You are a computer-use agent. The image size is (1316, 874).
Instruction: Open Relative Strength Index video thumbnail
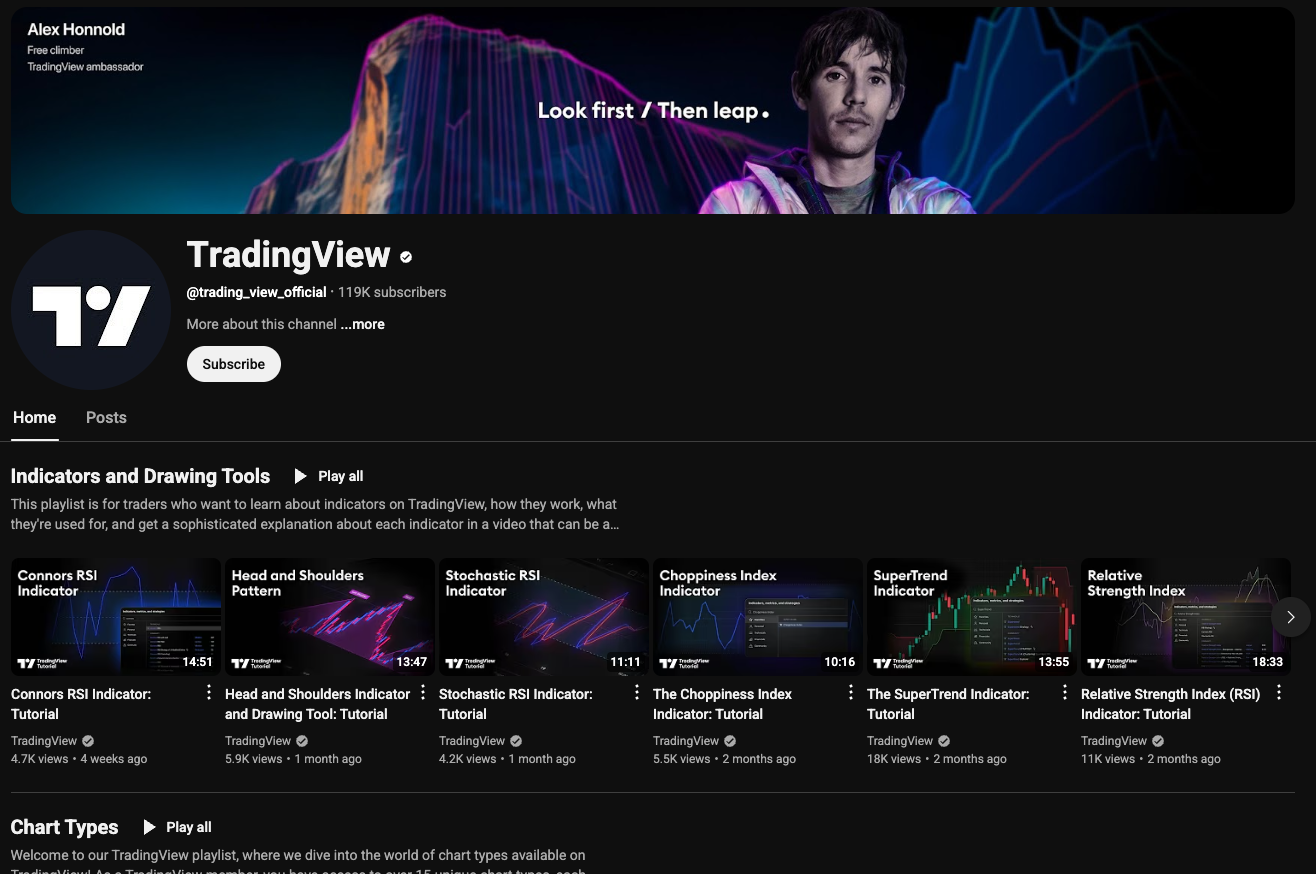(x=1186, y=617)
